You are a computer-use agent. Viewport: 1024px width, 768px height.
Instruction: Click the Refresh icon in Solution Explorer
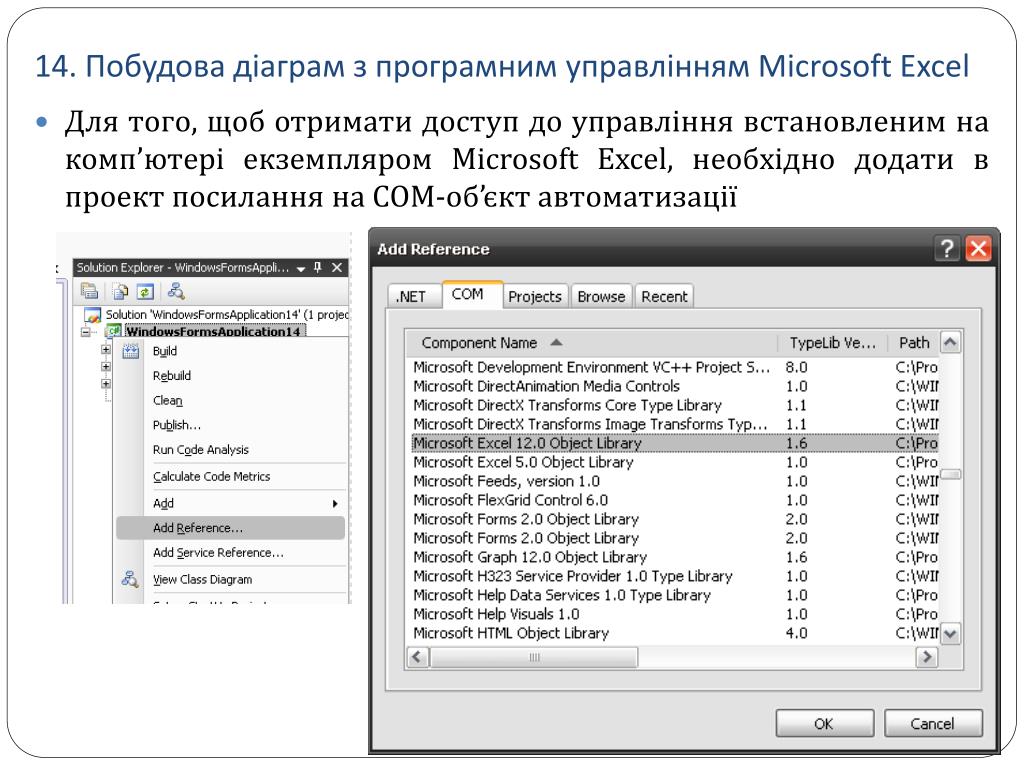tap(145, 291)
